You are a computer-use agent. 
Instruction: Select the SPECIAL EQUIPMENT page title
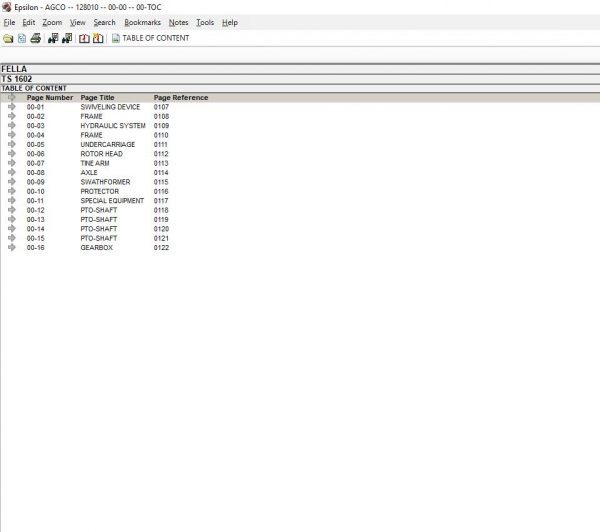(x=112, y=201)
